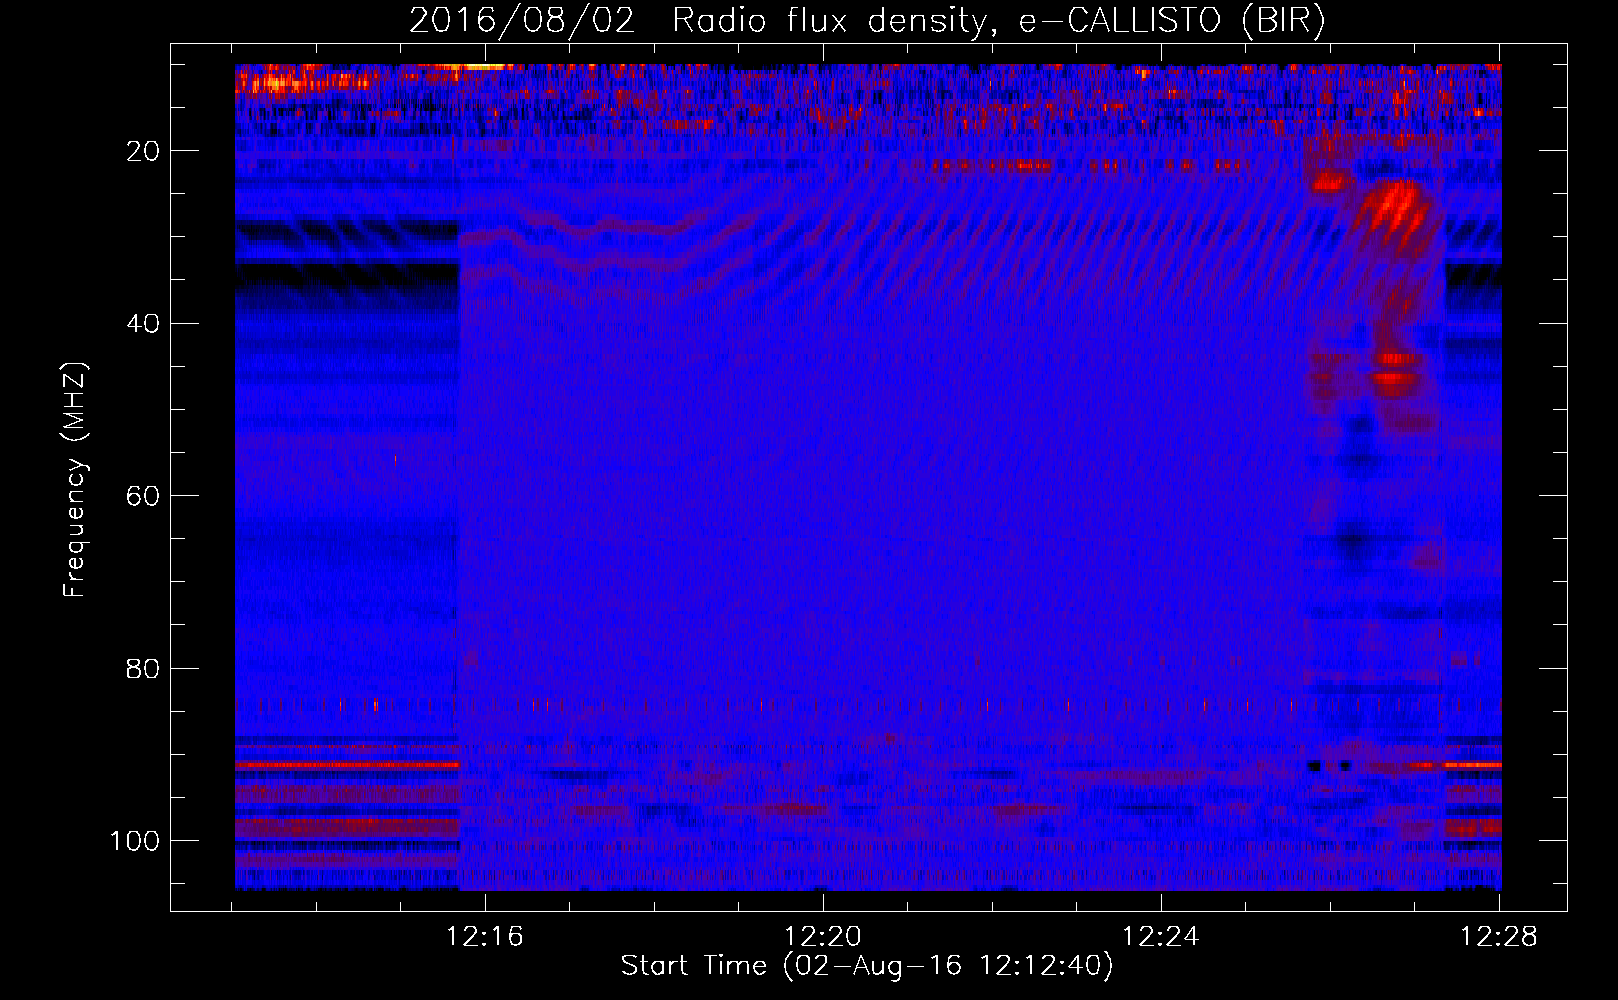
Task: Click the bright red horizontal line near 91 MHz
Action: (347, 765)
